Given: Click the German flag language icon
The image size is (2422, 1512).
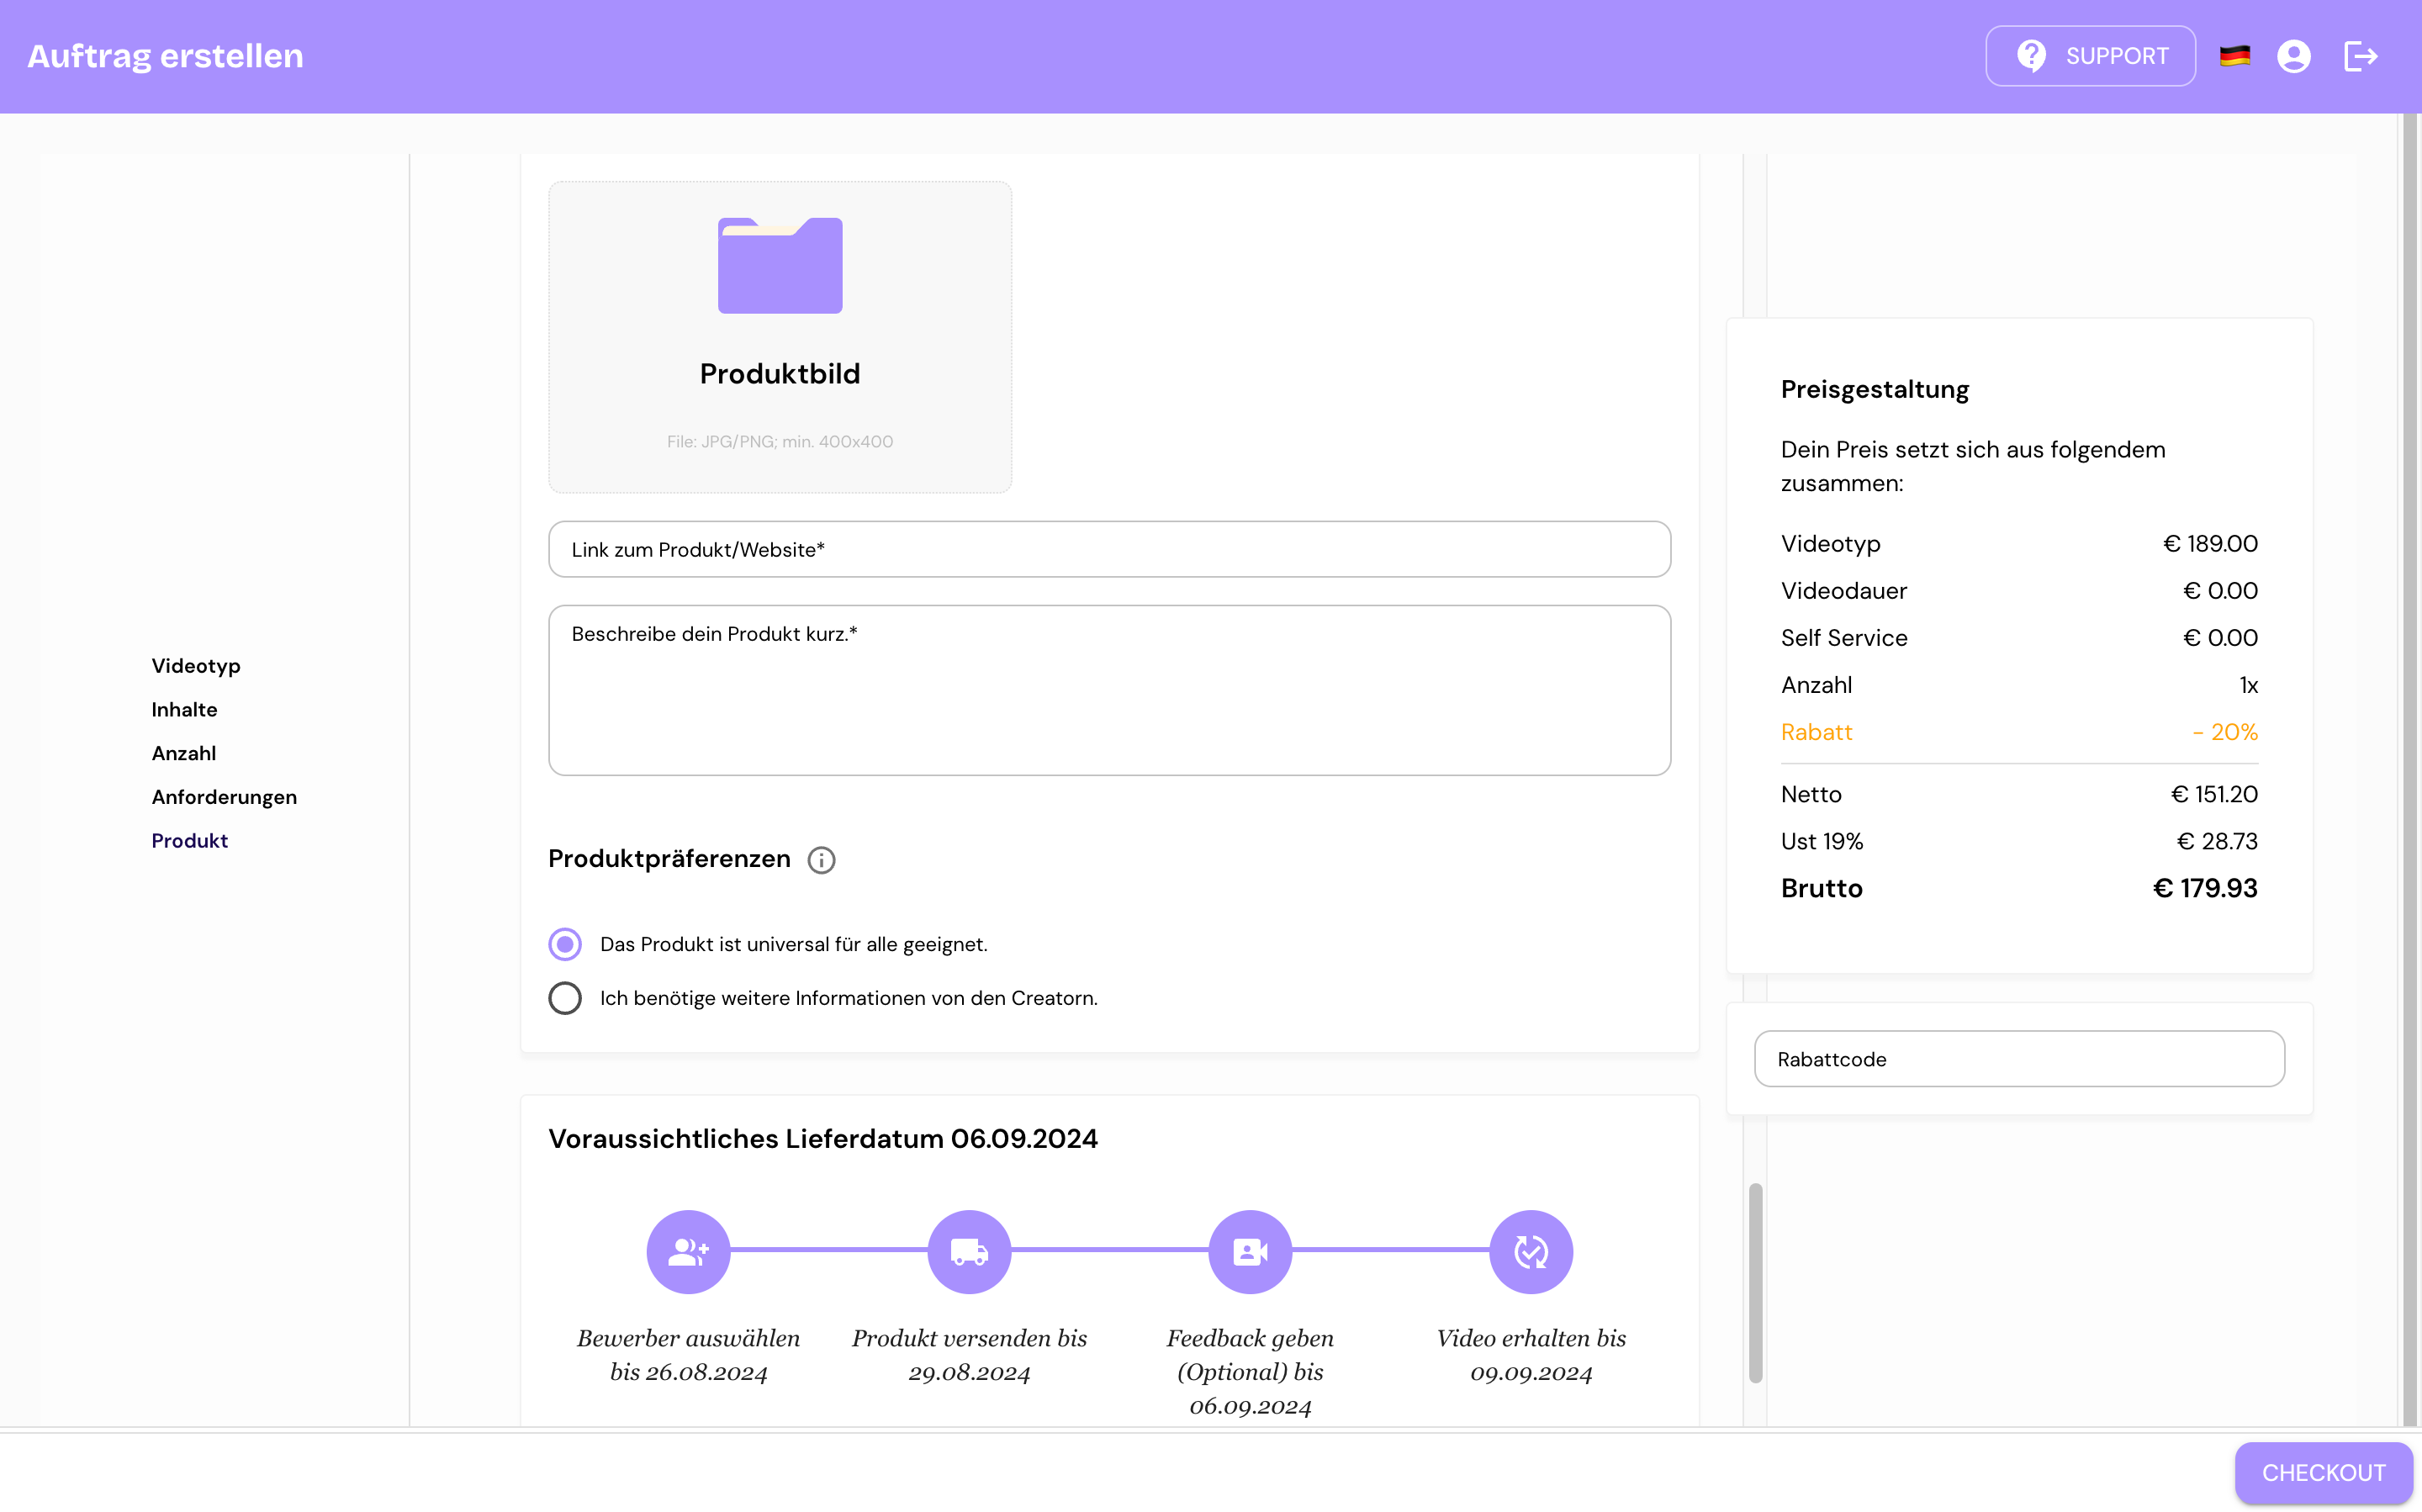Looking at the screenshot, I should (x=2234, y=56).
